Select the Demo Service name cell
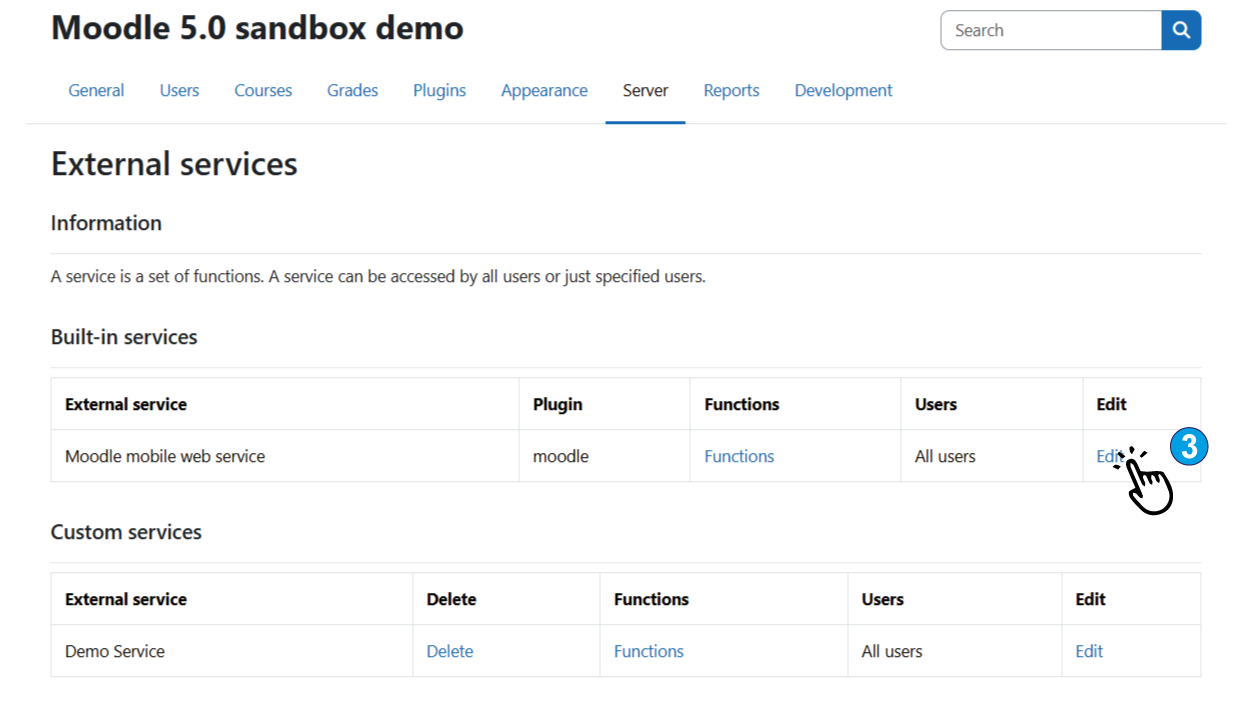Screen dimensions: 1243x714 point(115,652)
